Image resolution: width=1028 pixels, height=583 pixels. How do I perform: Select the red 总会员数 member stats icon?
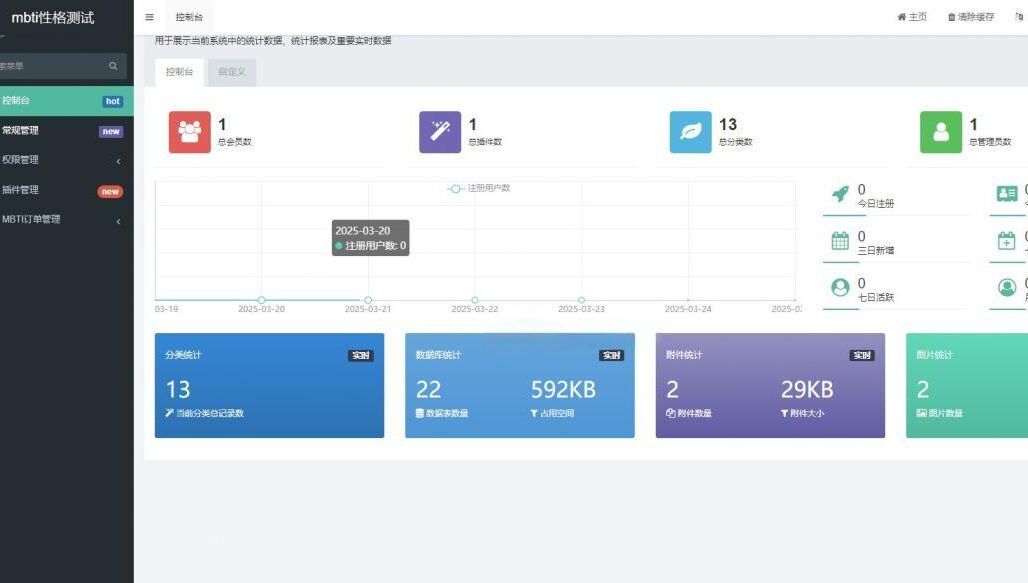click(190, 130)
